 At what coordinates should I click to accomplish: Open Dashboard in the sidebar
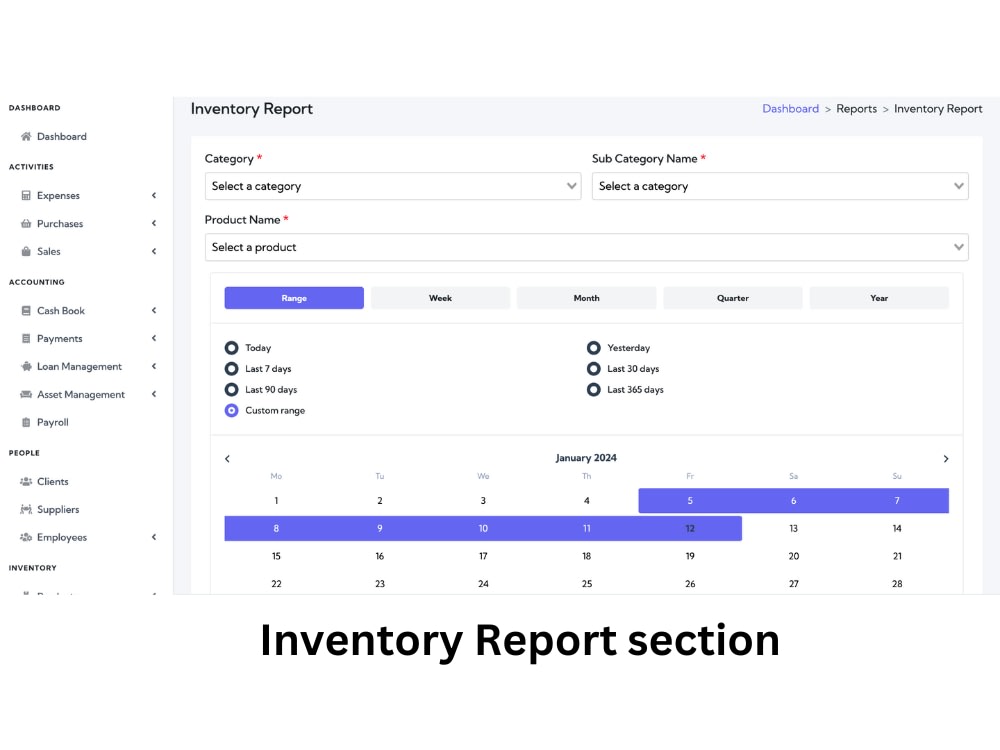click(62, 136)
